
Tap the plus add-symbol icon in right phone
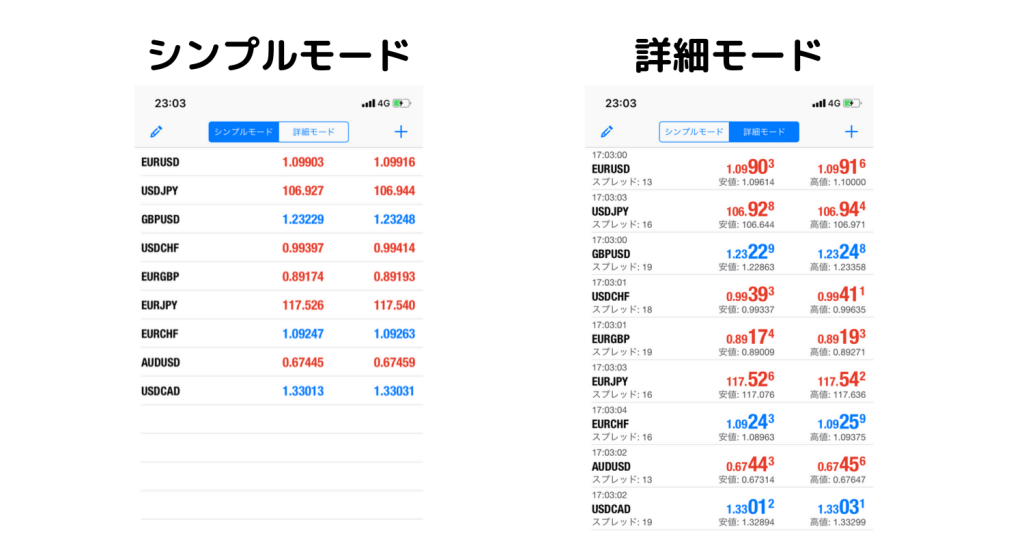pos(851,132)
